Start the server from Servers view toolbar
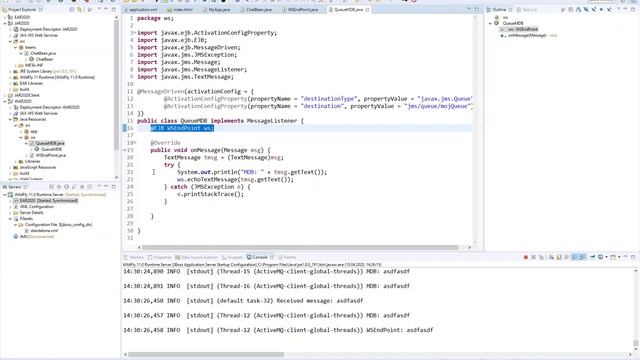This screenshot has height=360, width=640. pos(67,187)
